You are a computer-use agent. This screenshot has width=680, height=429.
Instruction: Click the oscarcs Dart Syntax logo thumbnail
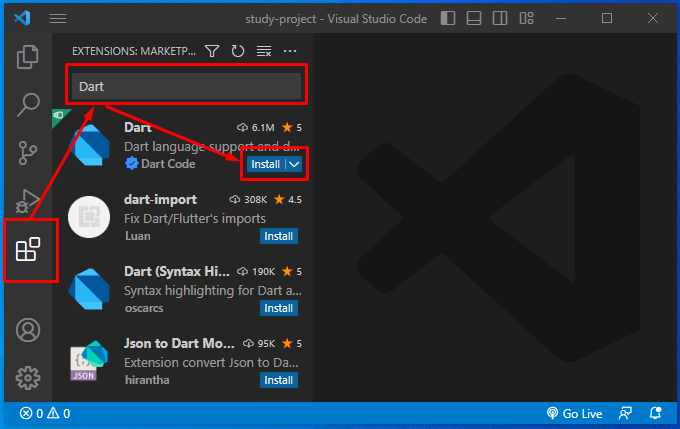point(89,289)
